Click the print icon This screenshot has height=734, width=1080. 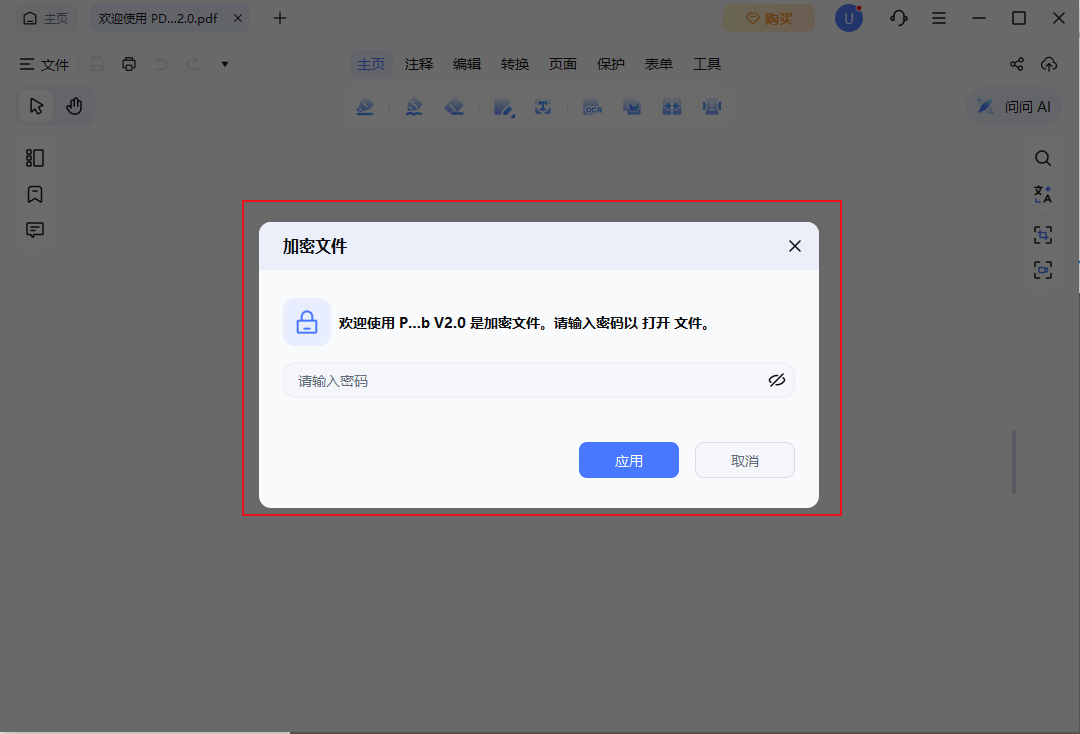[129, 64]
